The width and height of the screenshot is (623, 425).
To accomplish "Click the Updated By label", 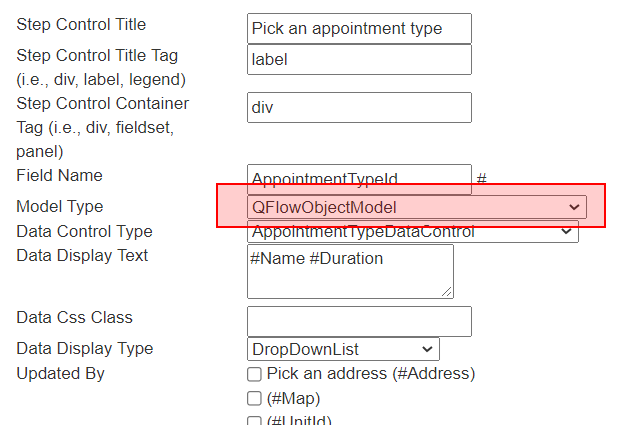I will 60,373.
